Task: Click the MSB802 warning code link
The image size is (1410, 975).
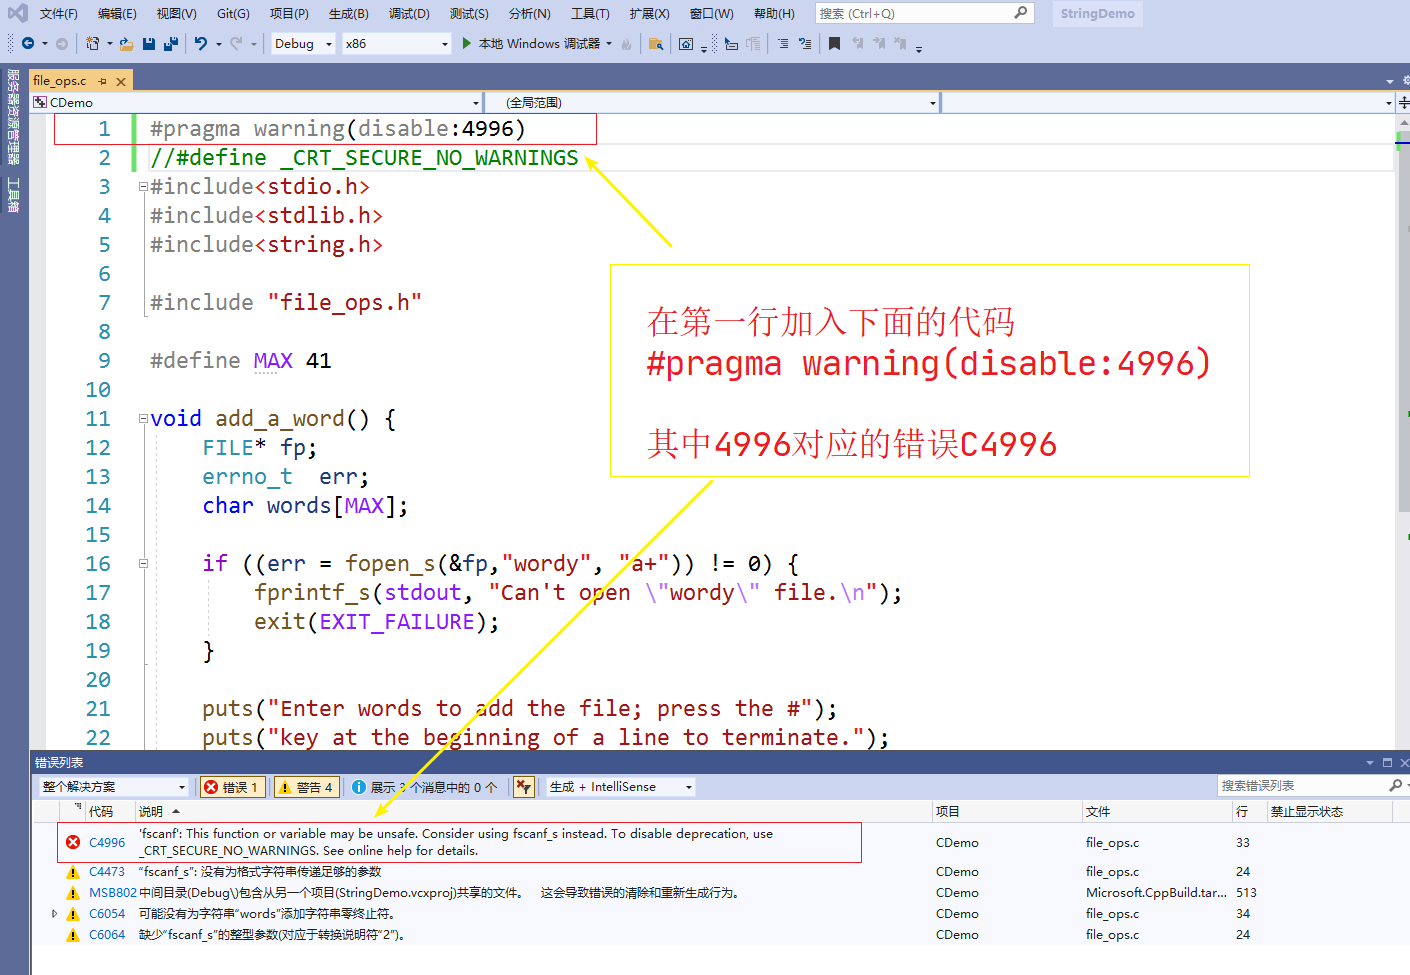Action: 112,893
